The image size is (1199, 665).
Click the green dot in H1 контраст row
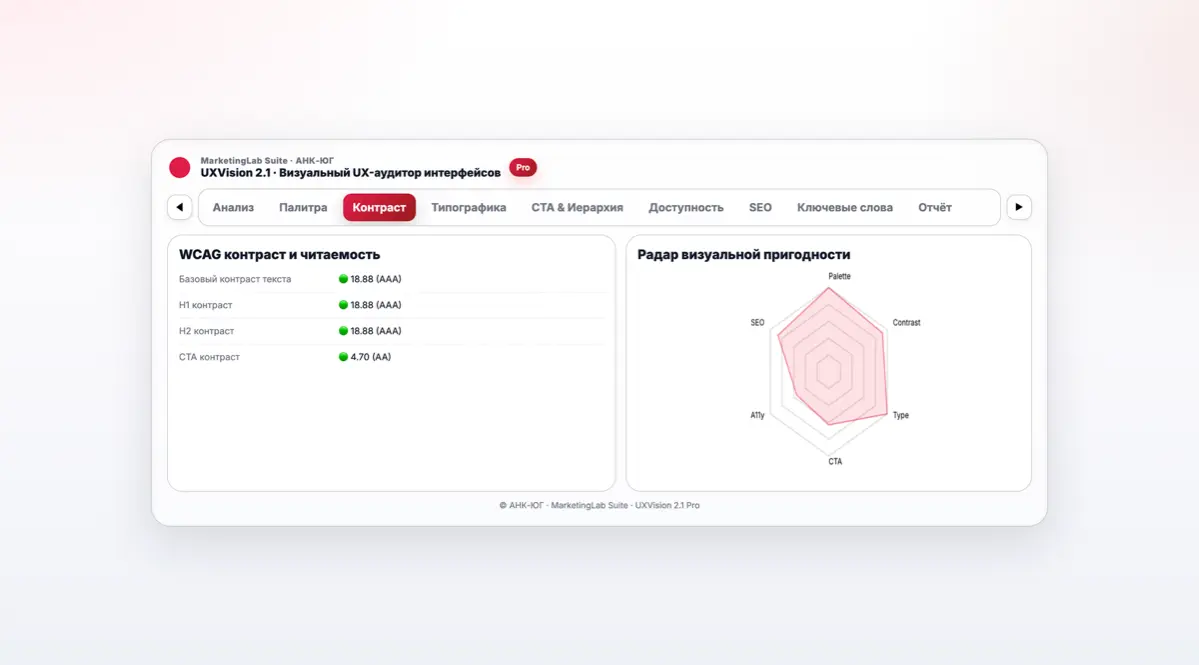(343, 305)
